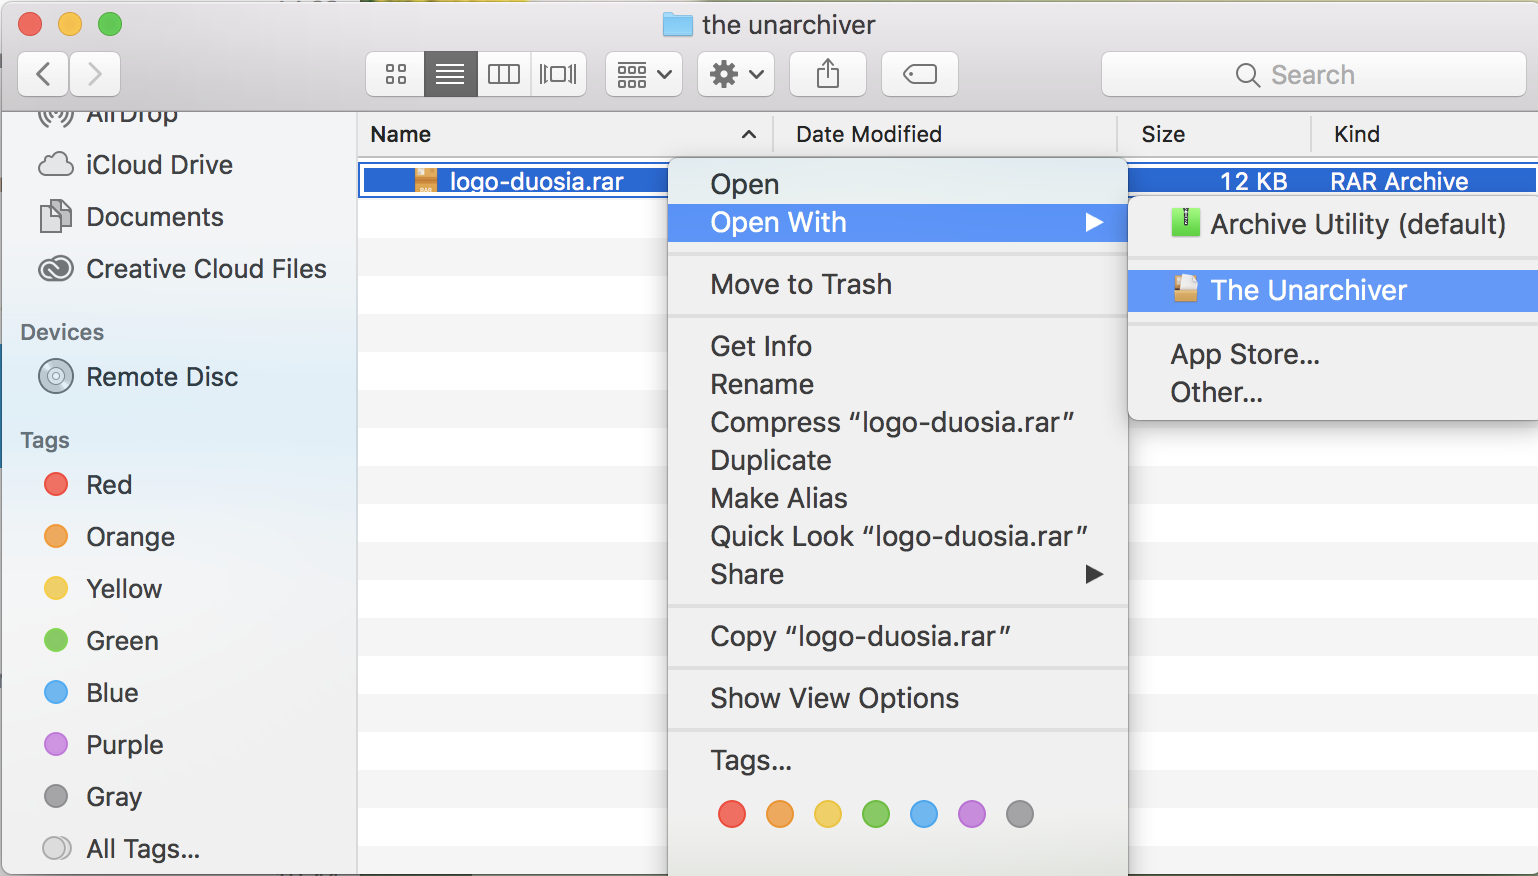Select Move to Trash in context menu

800,284
